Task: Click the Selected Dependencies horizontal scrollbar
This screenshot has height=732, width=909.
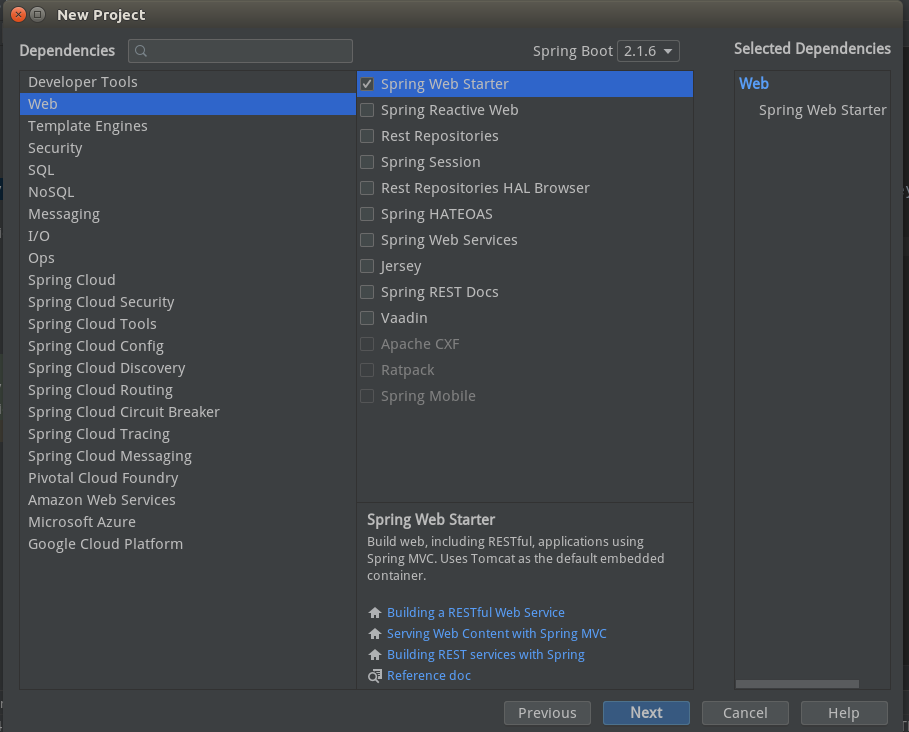Action: coord(797,684)
